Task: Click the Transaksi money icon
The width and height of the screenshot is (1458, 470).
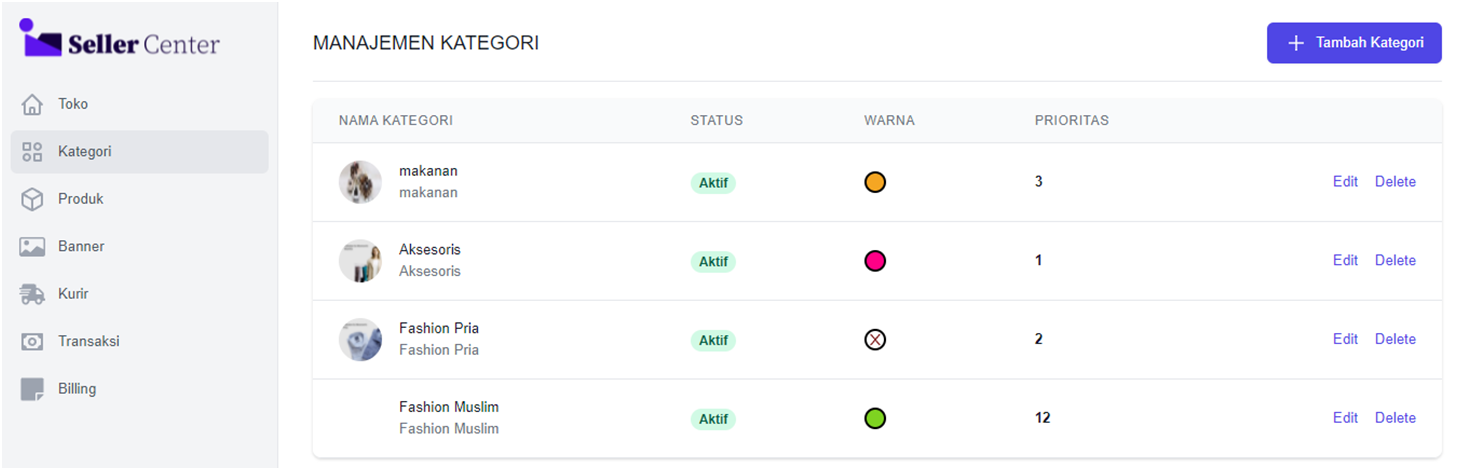Action: tap(32, 341)
